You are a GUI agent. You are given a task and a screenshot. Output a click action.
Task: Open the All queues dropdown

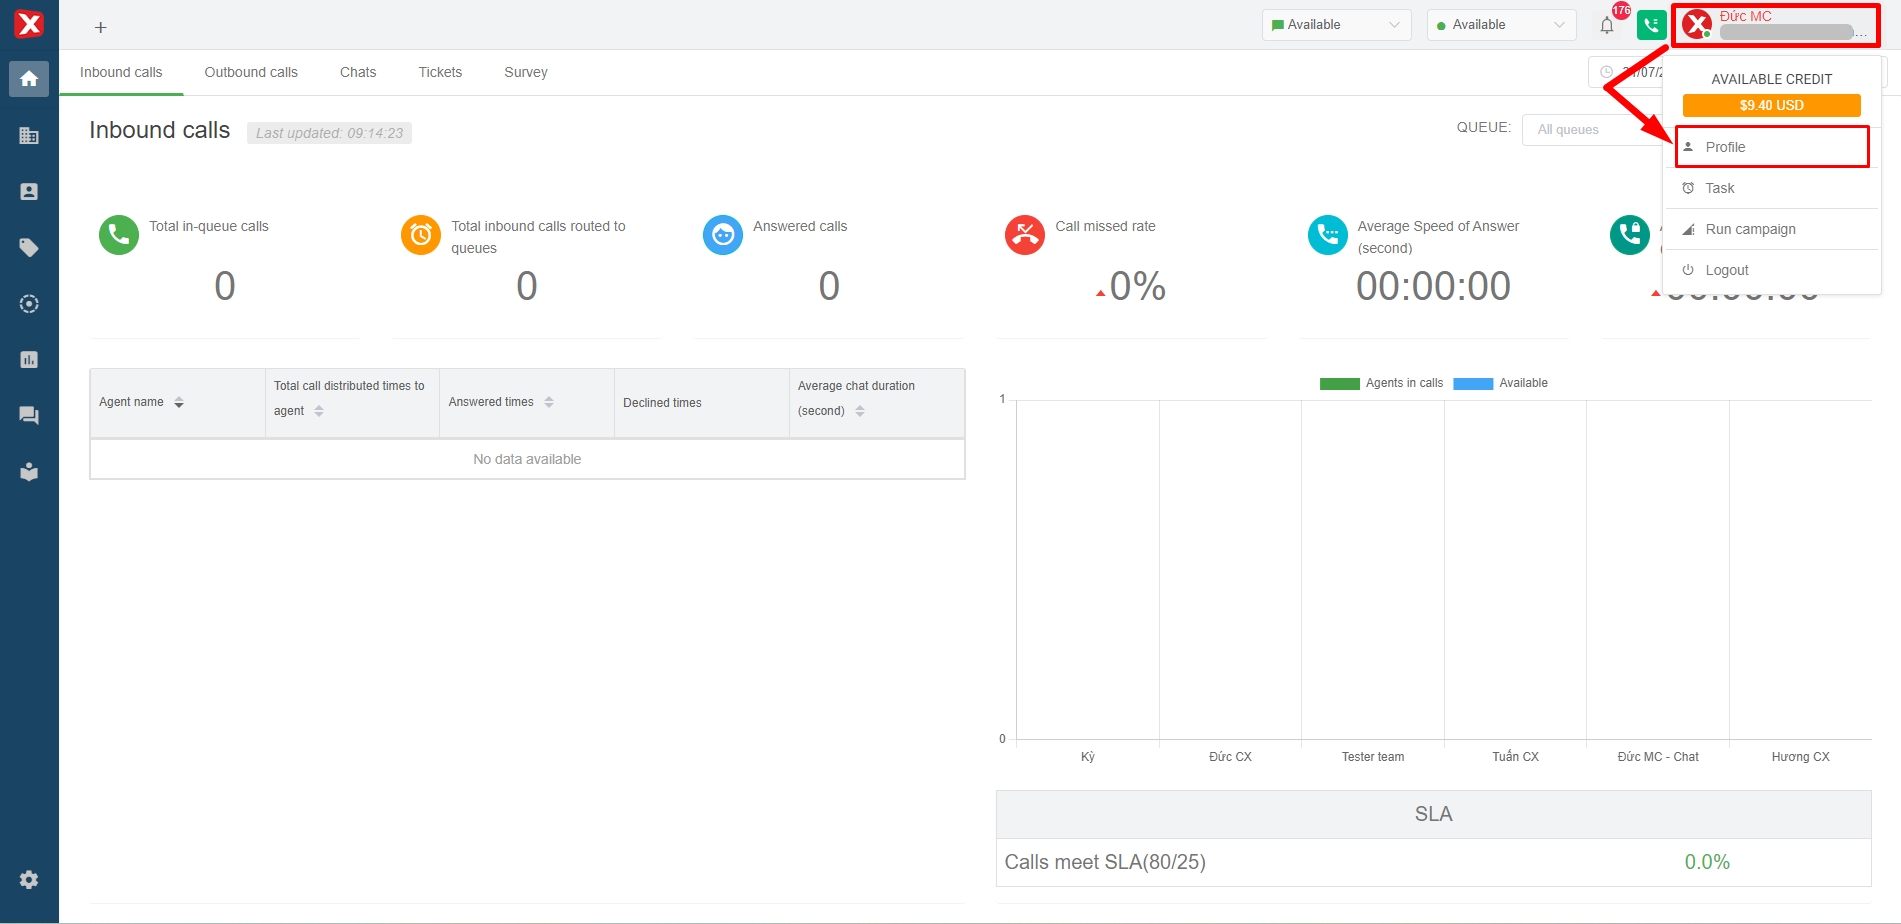[x=1590, y=129]
